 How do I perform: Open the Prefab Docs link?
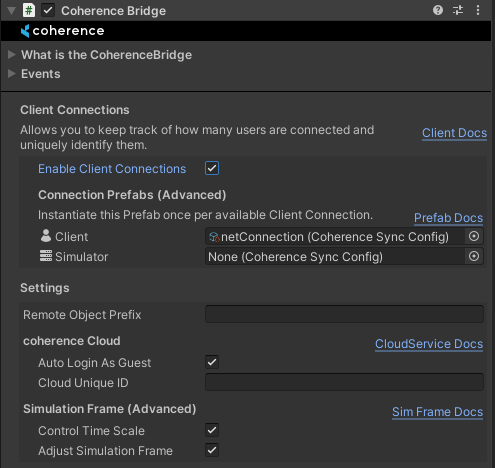448,218
